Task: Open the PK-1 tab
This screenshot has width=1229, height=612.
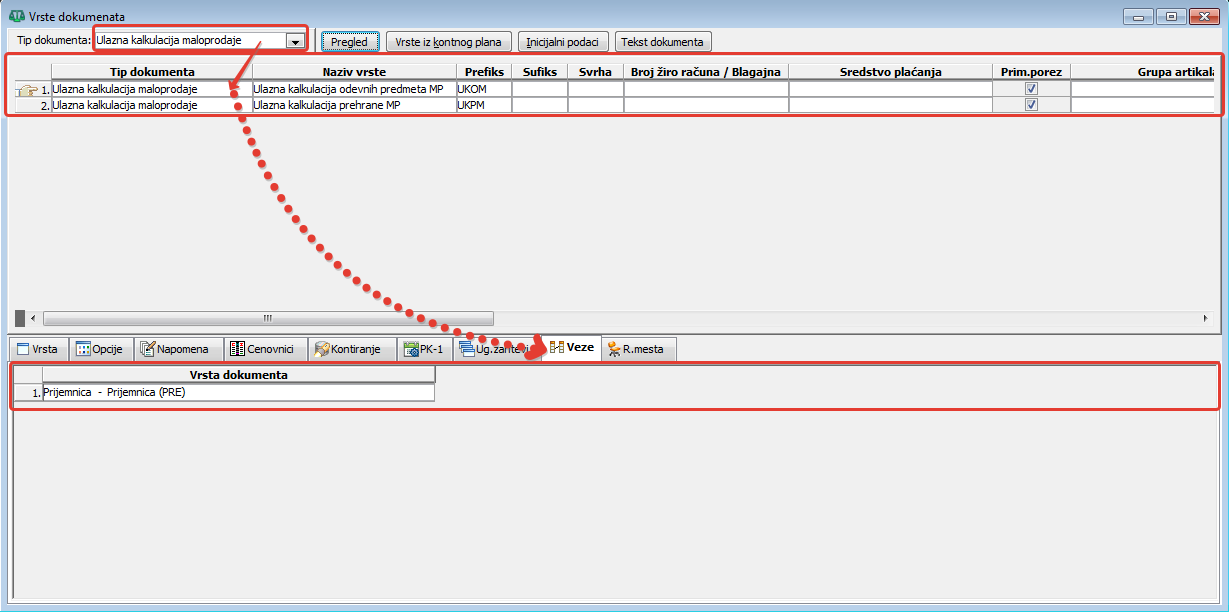Action: [x=424, y=349]
